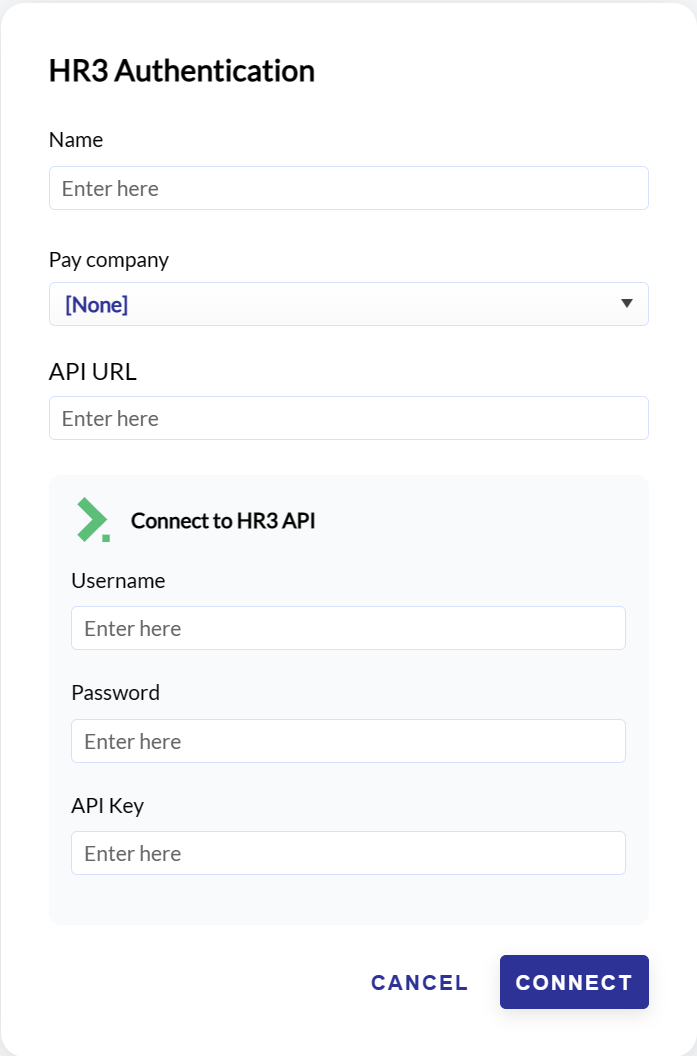Click the CANCEL button

(420, 983)
